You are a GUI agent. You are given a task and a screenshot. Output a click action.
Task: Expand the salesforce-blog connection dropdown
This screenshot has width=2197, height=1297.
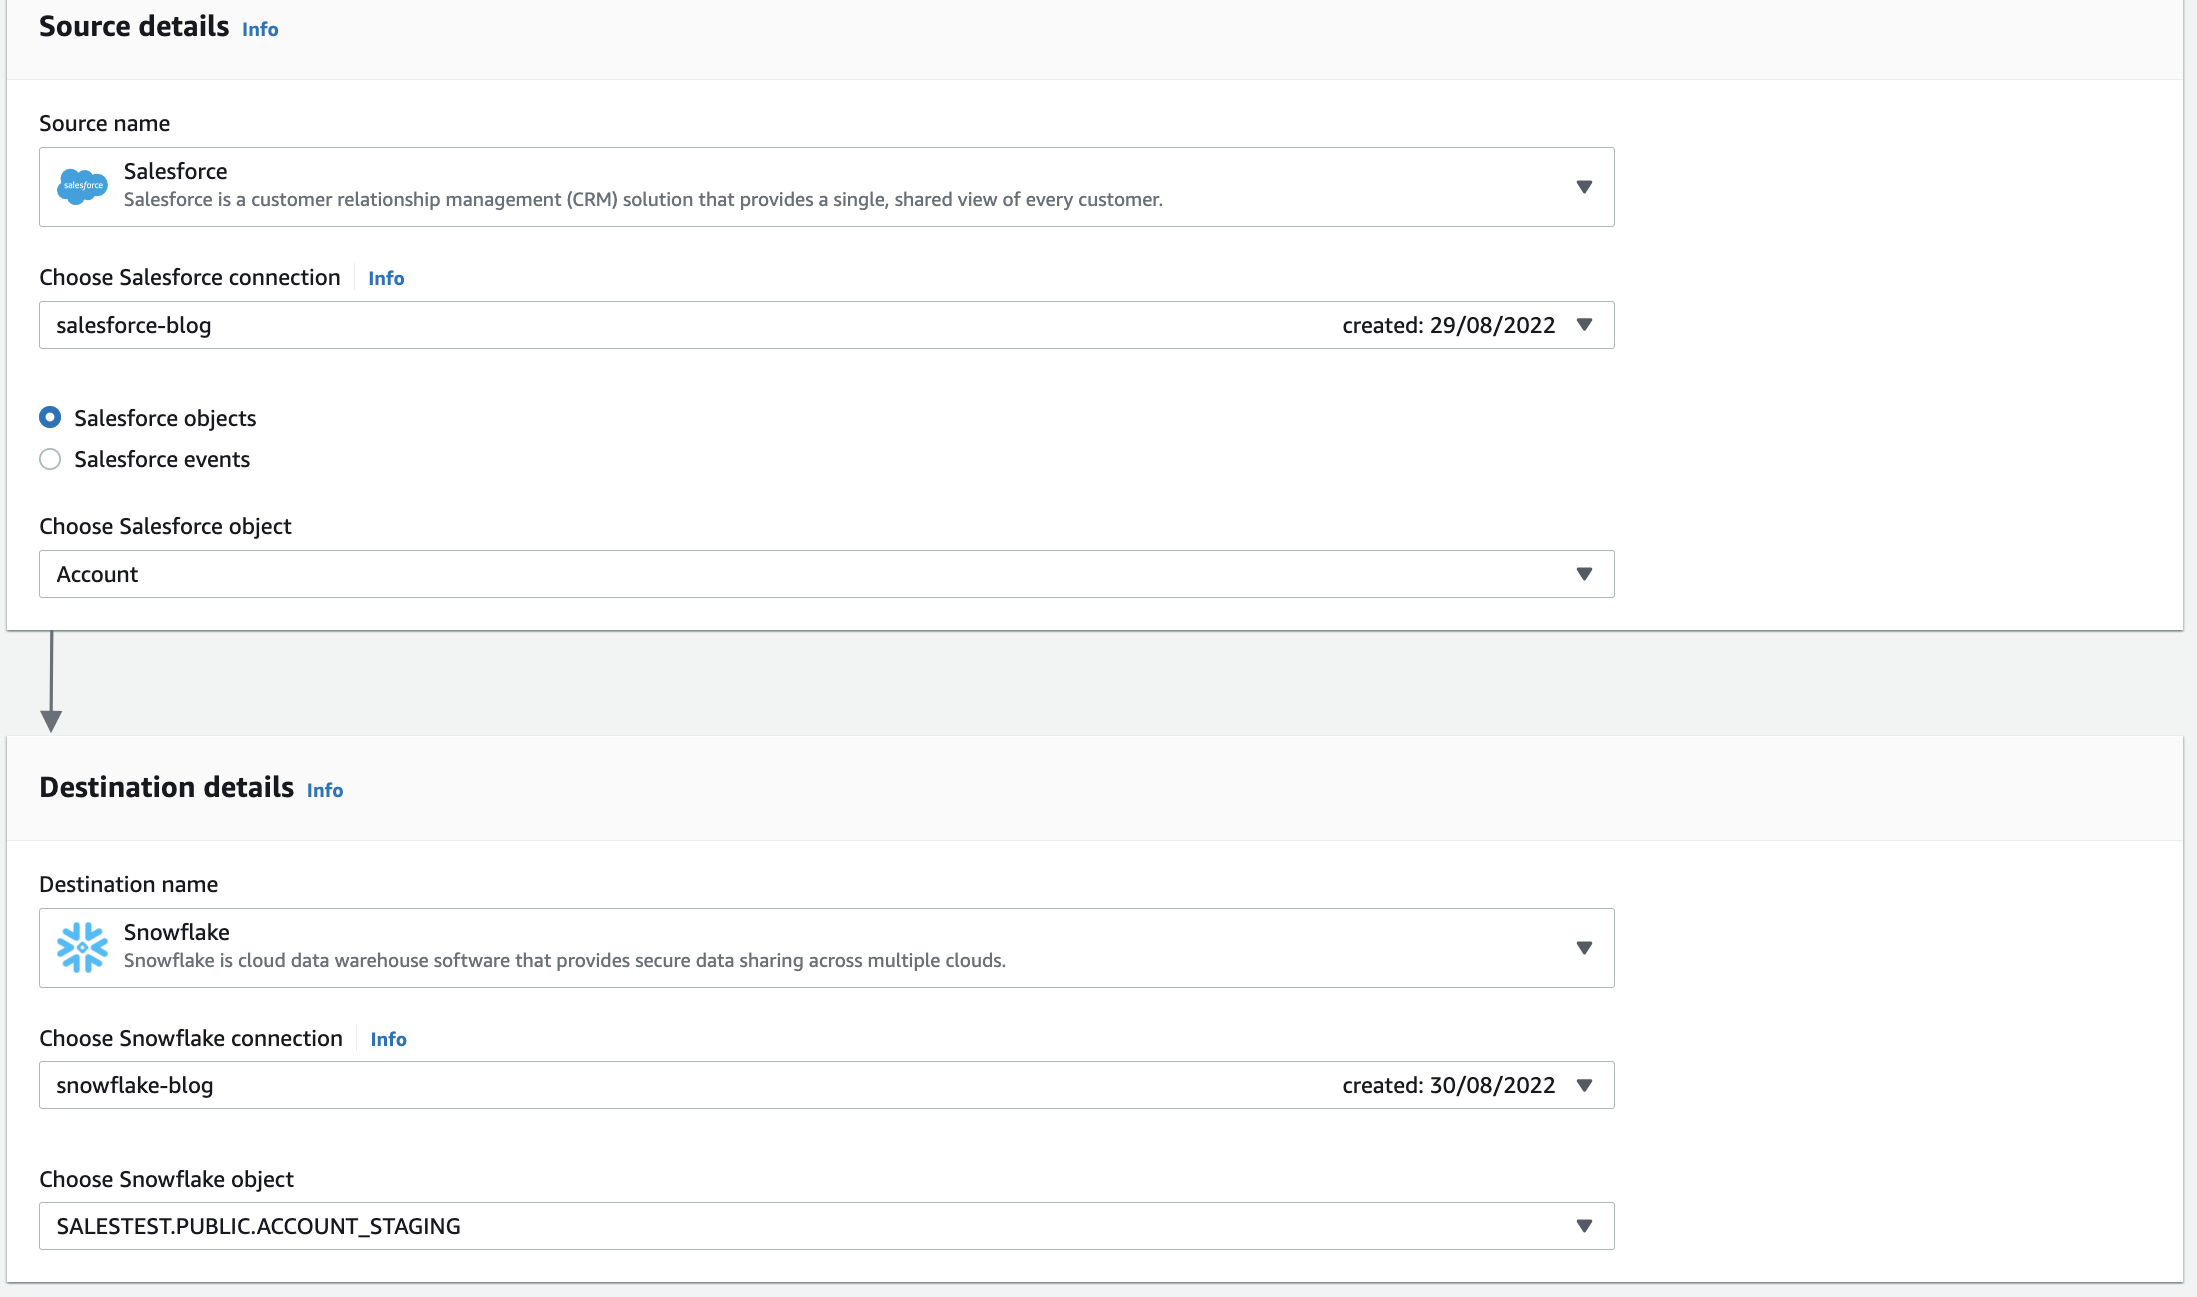tap(1584, 325)
